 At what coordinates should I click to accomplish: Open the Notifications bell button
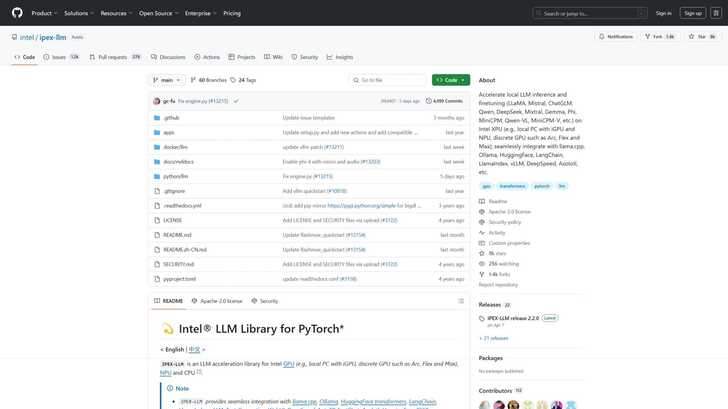point(616,36)
